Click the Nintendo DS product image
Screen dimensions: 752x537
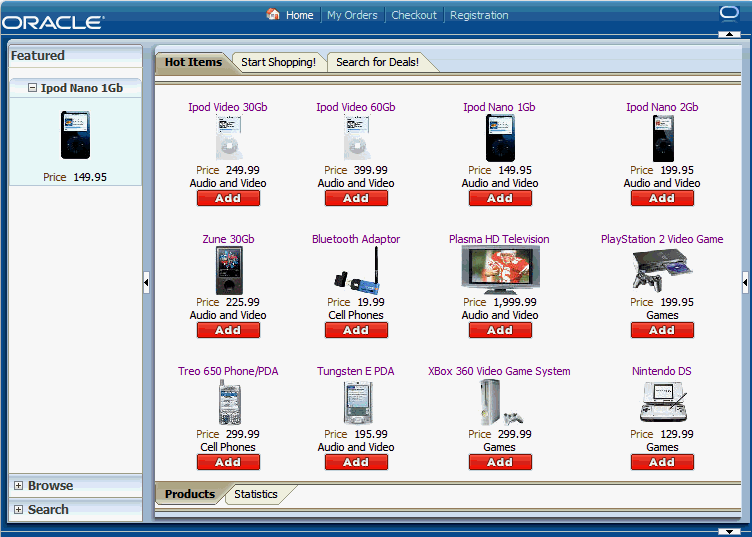(664, 401)
